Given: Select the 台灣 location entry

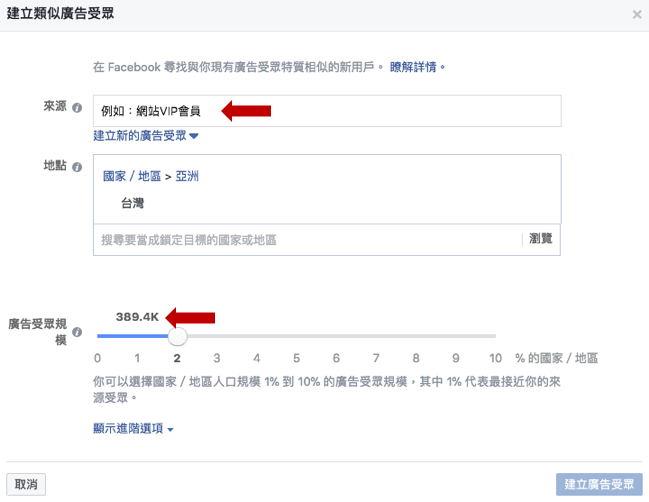Looking at the screenshot, I should click(x=133, y=203).
